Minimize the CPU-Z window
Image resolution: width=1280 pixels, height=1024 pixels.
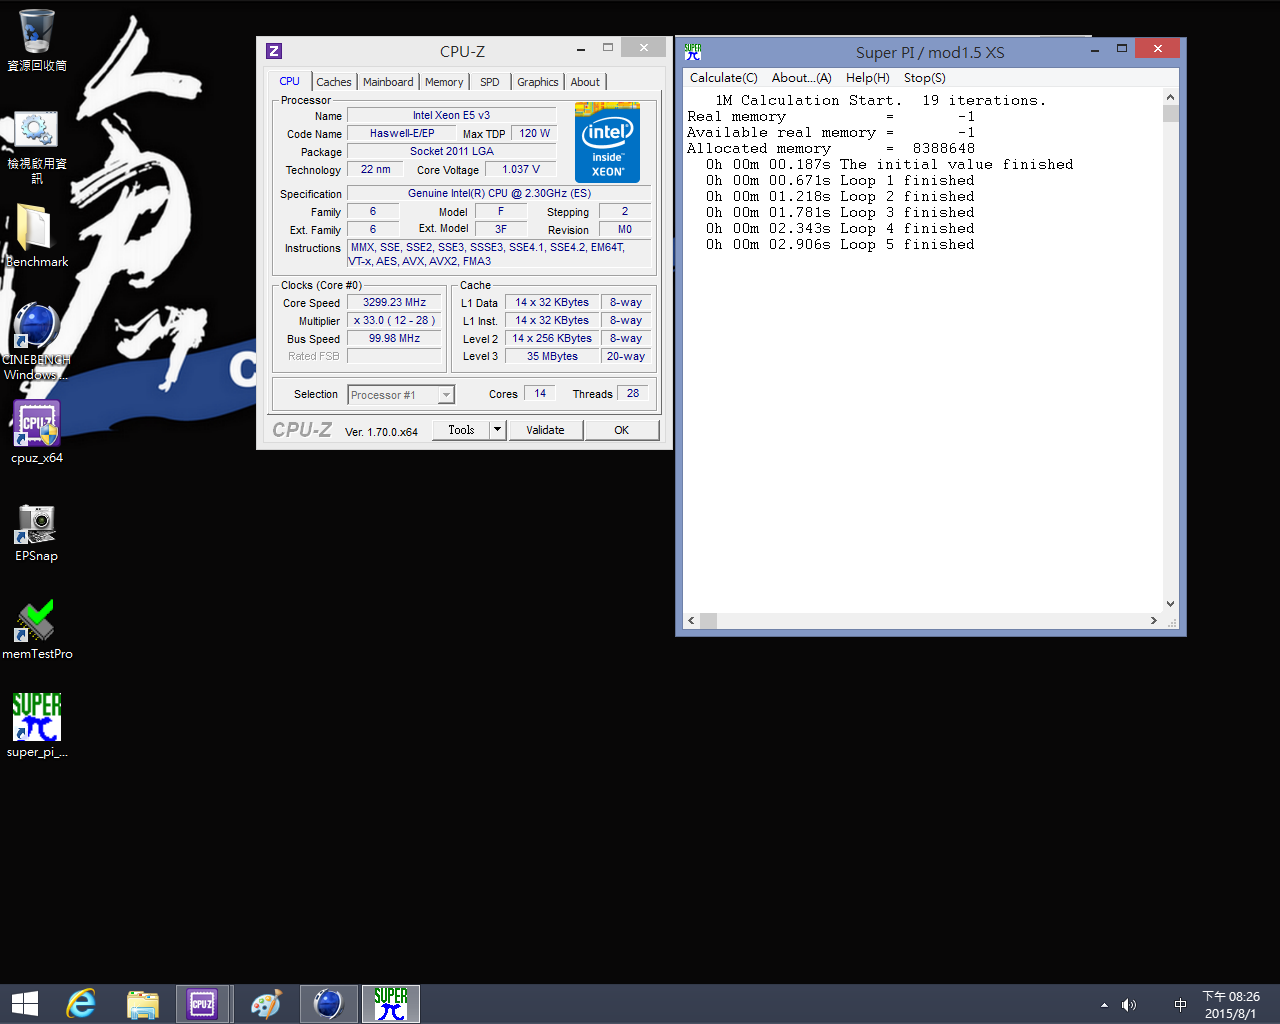coord(581,48)
